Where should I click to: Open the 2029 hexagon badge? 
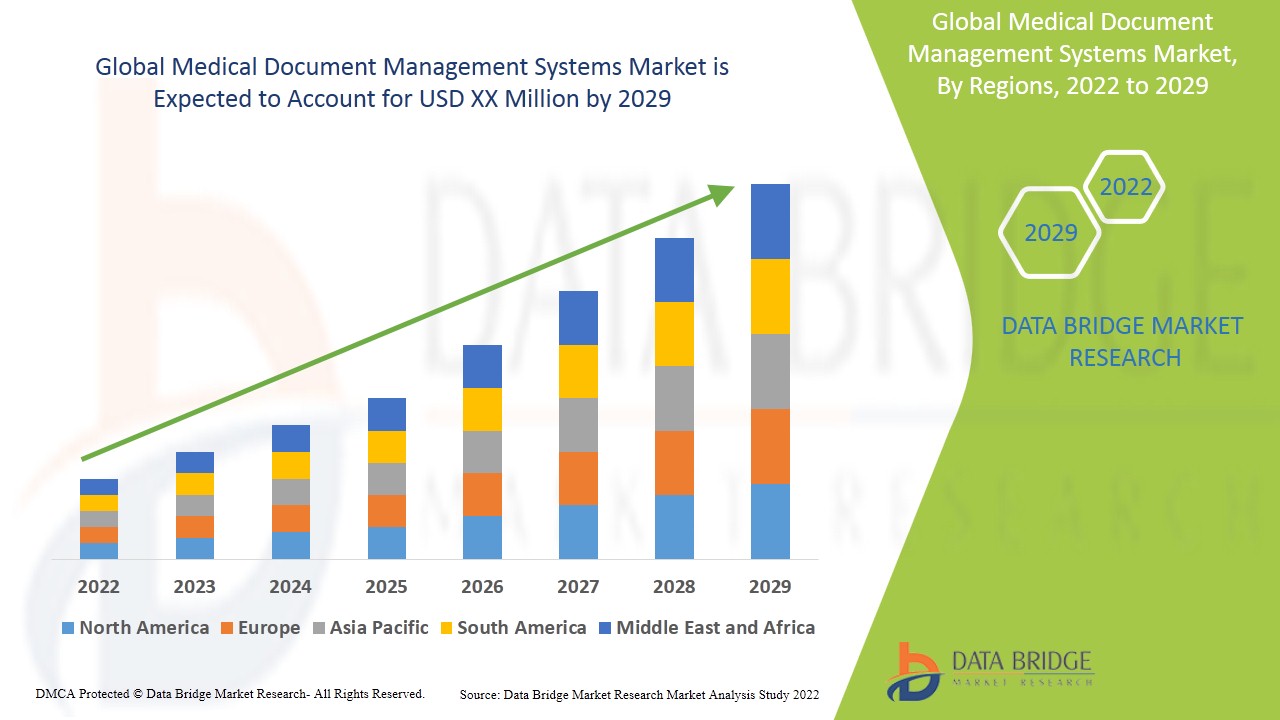[x=1049, y=232]
